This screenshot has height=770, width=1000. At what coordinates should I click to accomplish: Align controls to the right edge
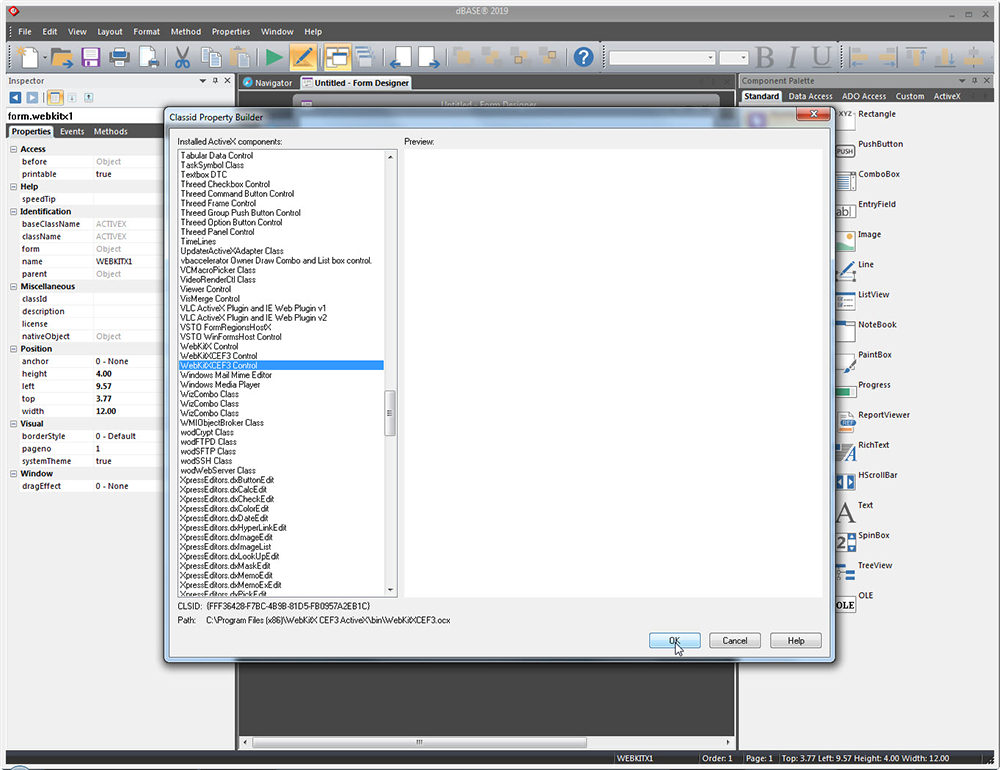888,57
